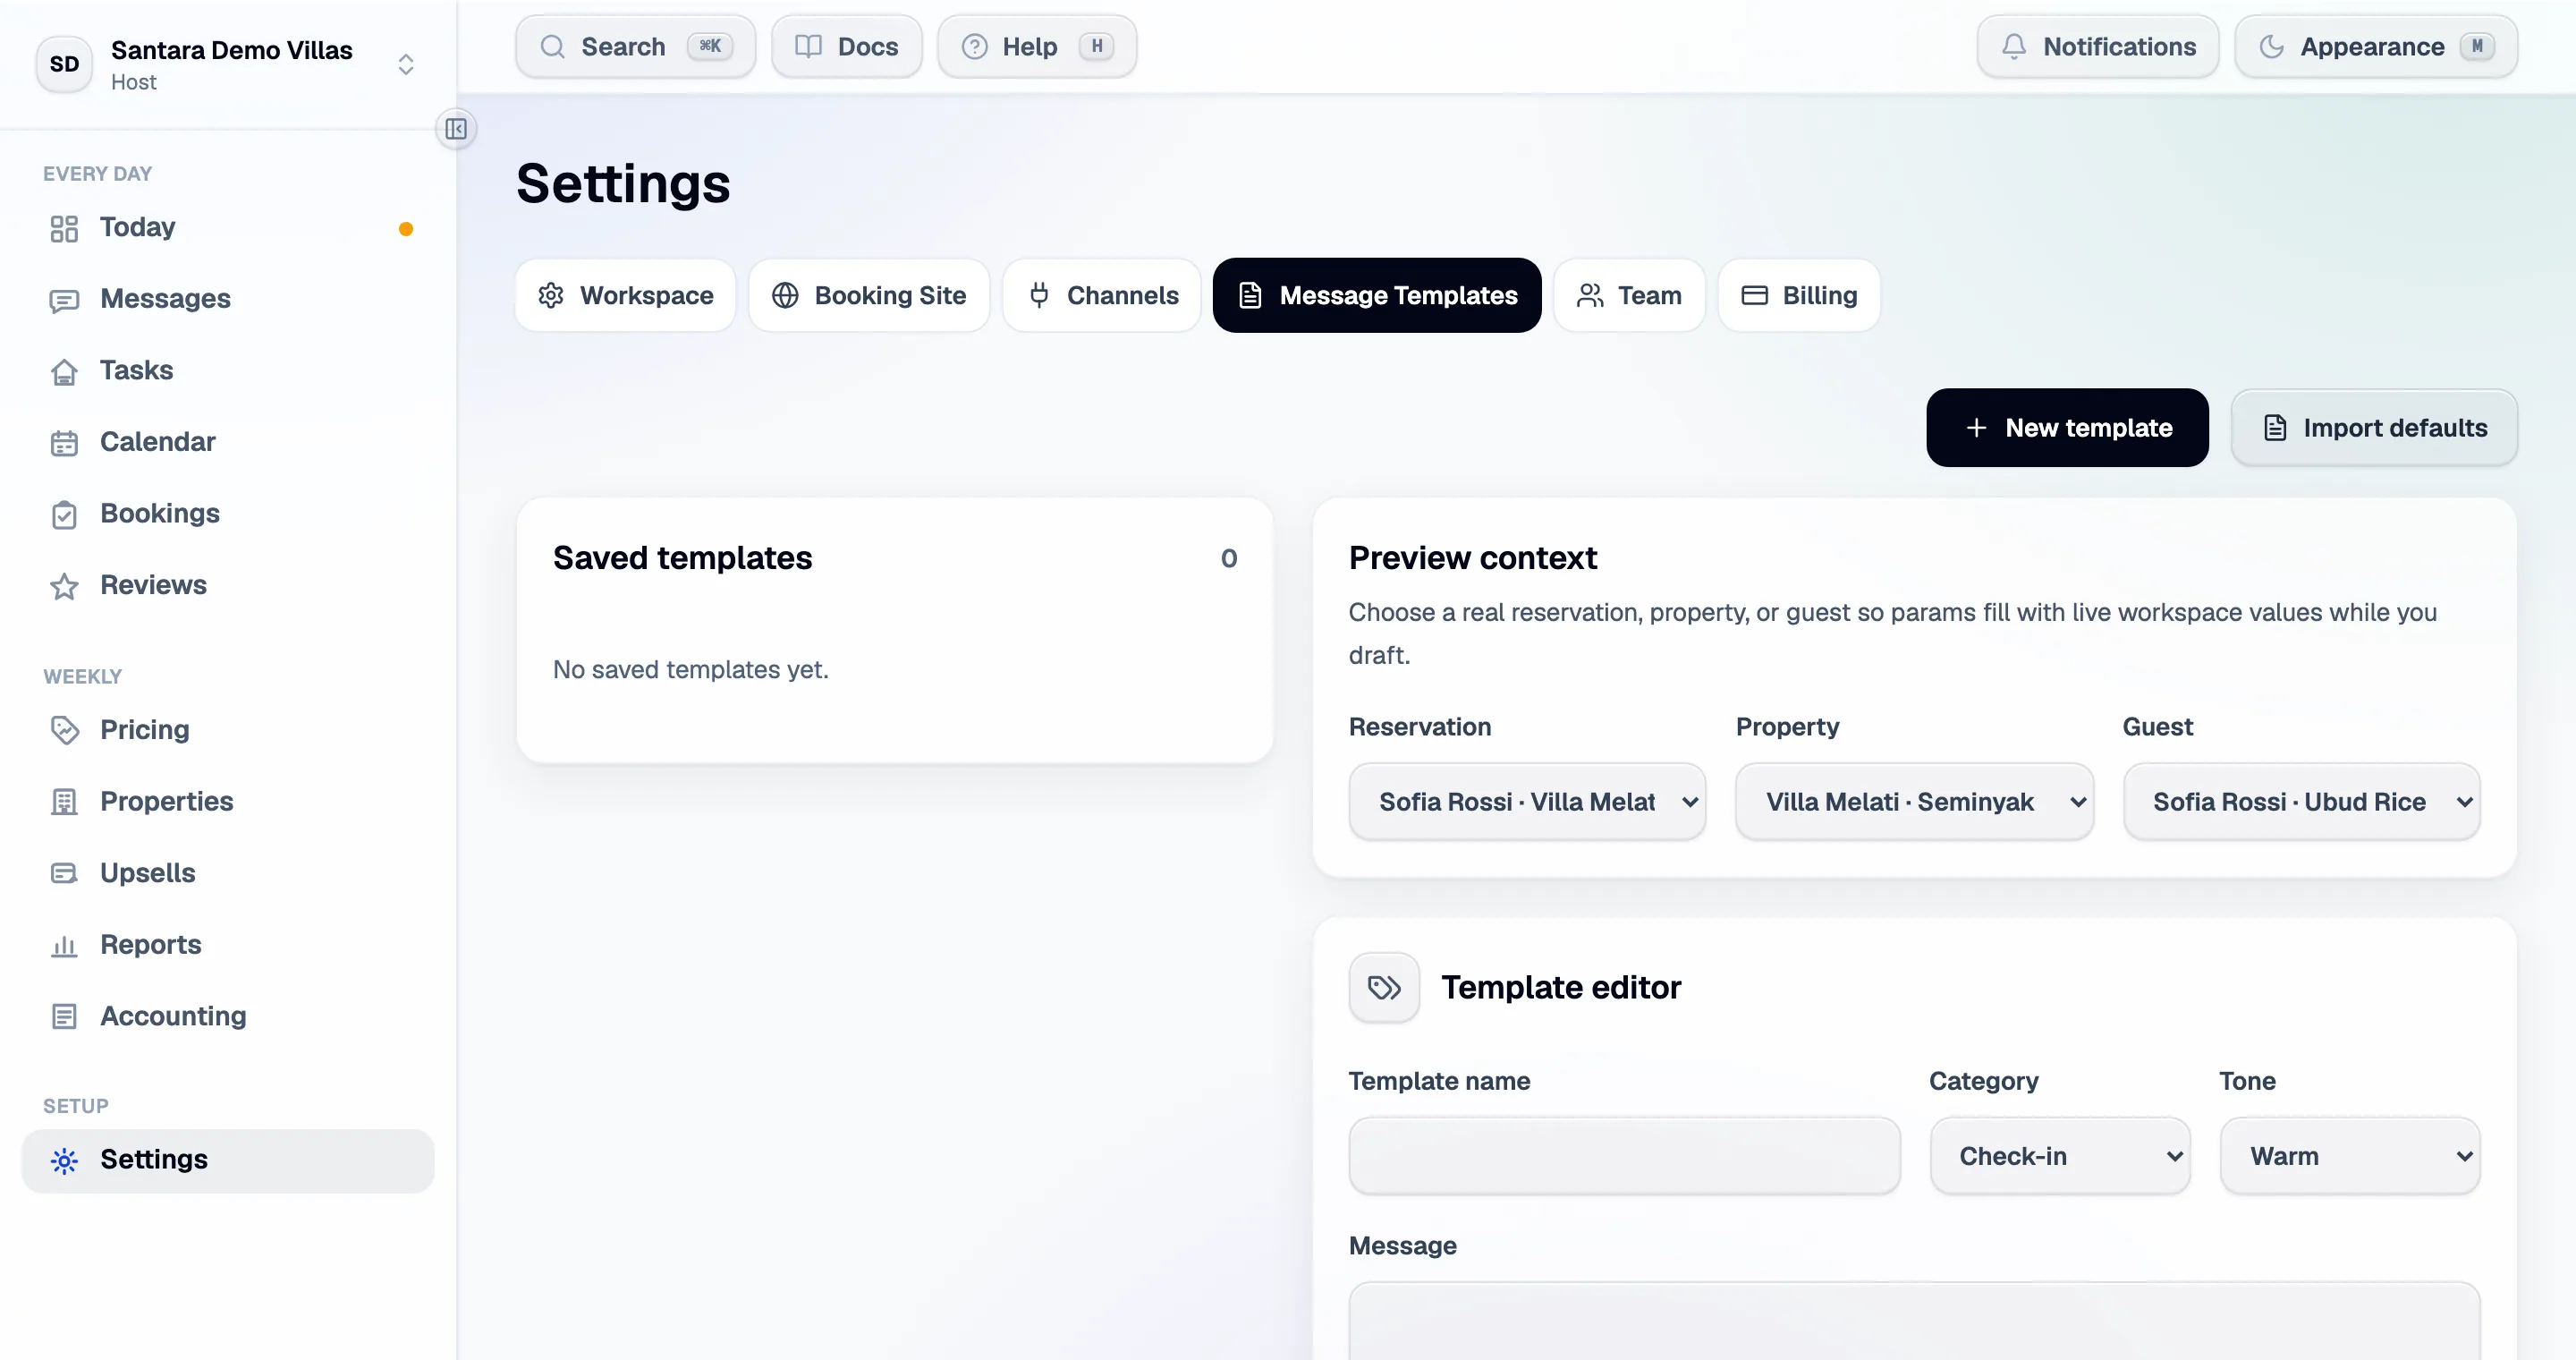Open the Tone dropdown showing Warm

click(2350, 1156)
